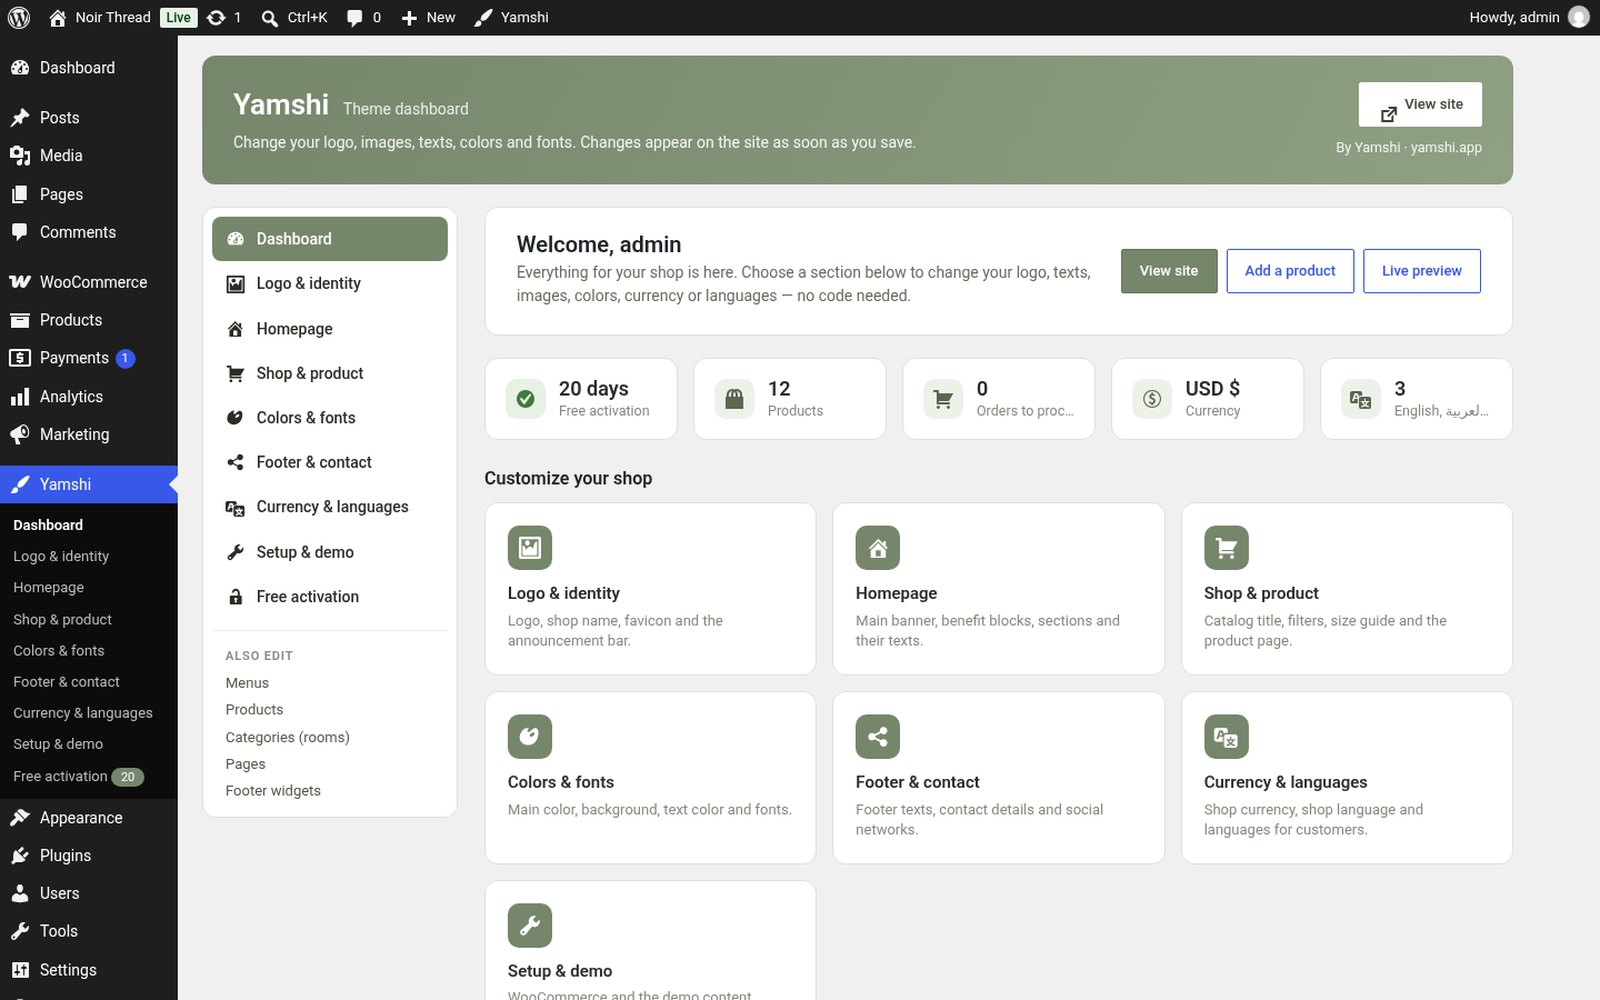Click the green View site button under Welcome
Screen dimensions: 1600x1000
click(1169, 271)
